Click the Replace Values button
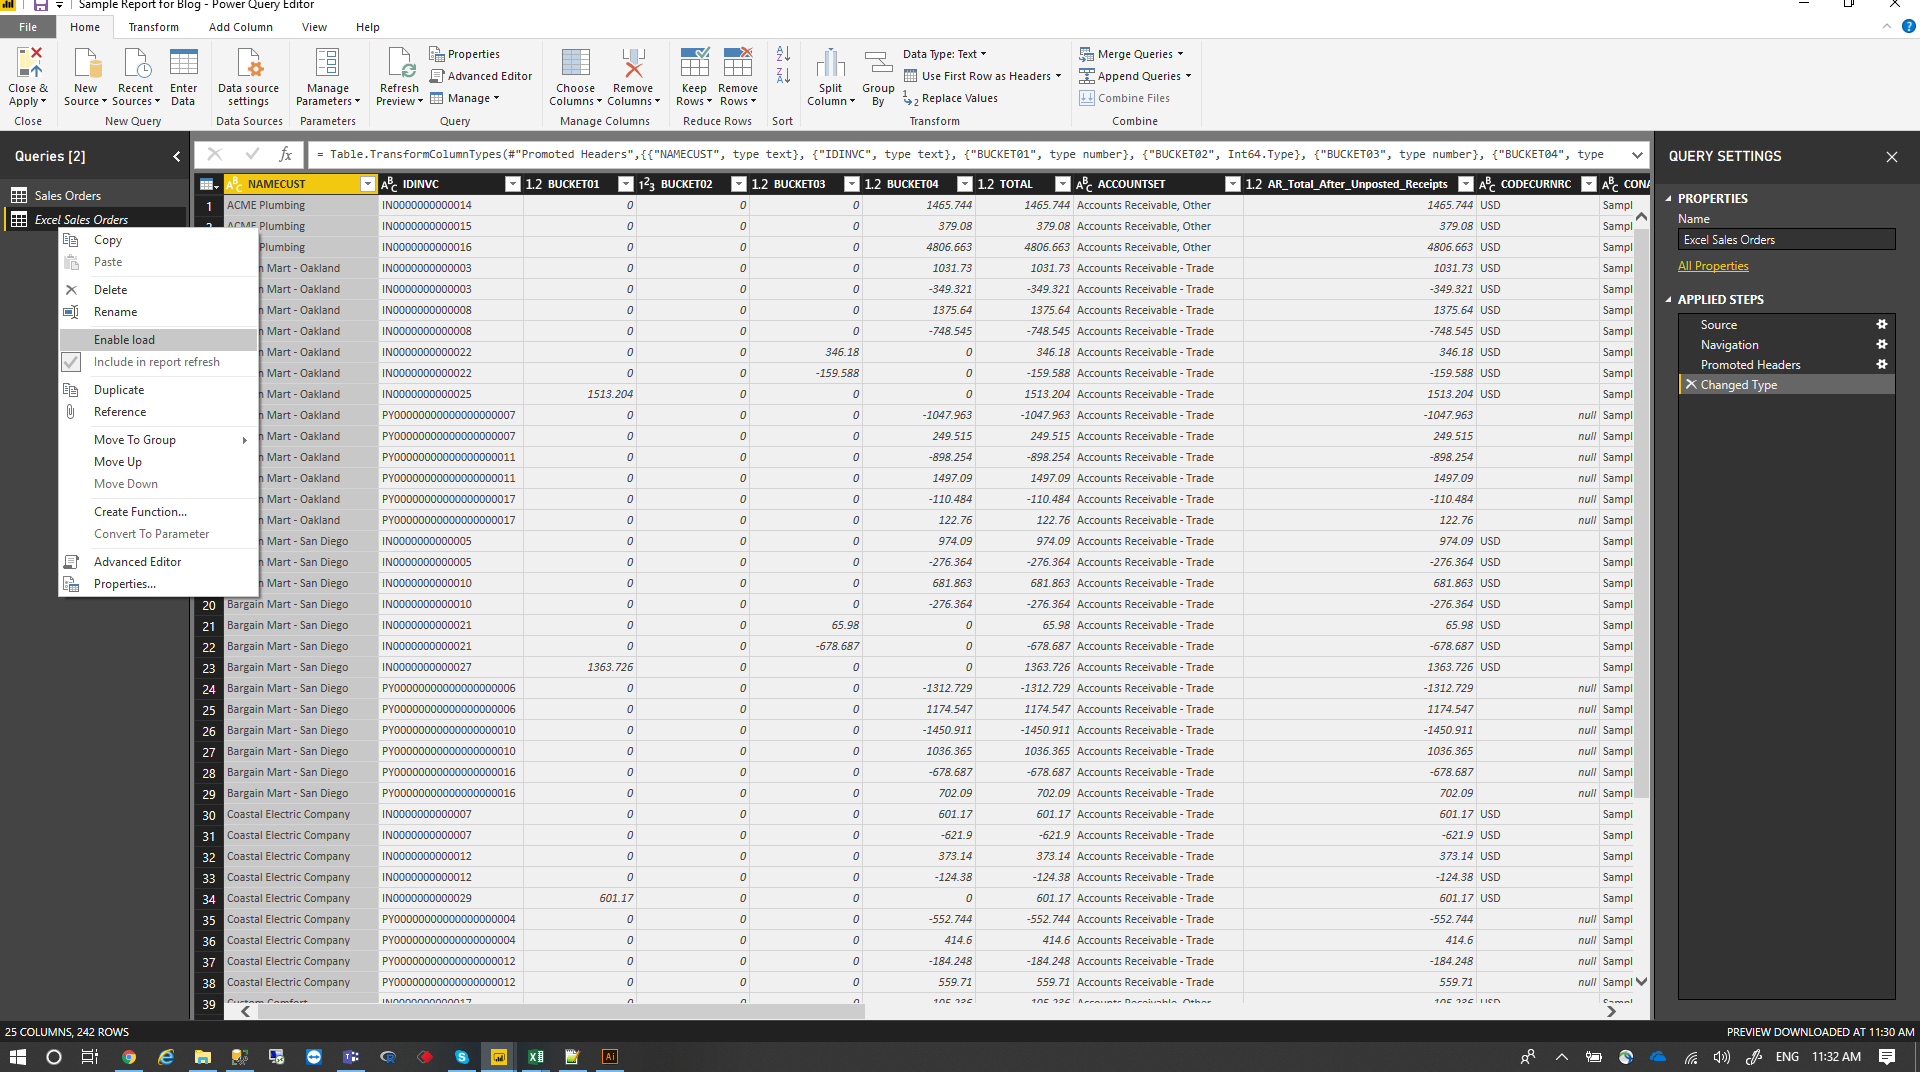This screenshot has height=1072, width=1920. [950, 98]
